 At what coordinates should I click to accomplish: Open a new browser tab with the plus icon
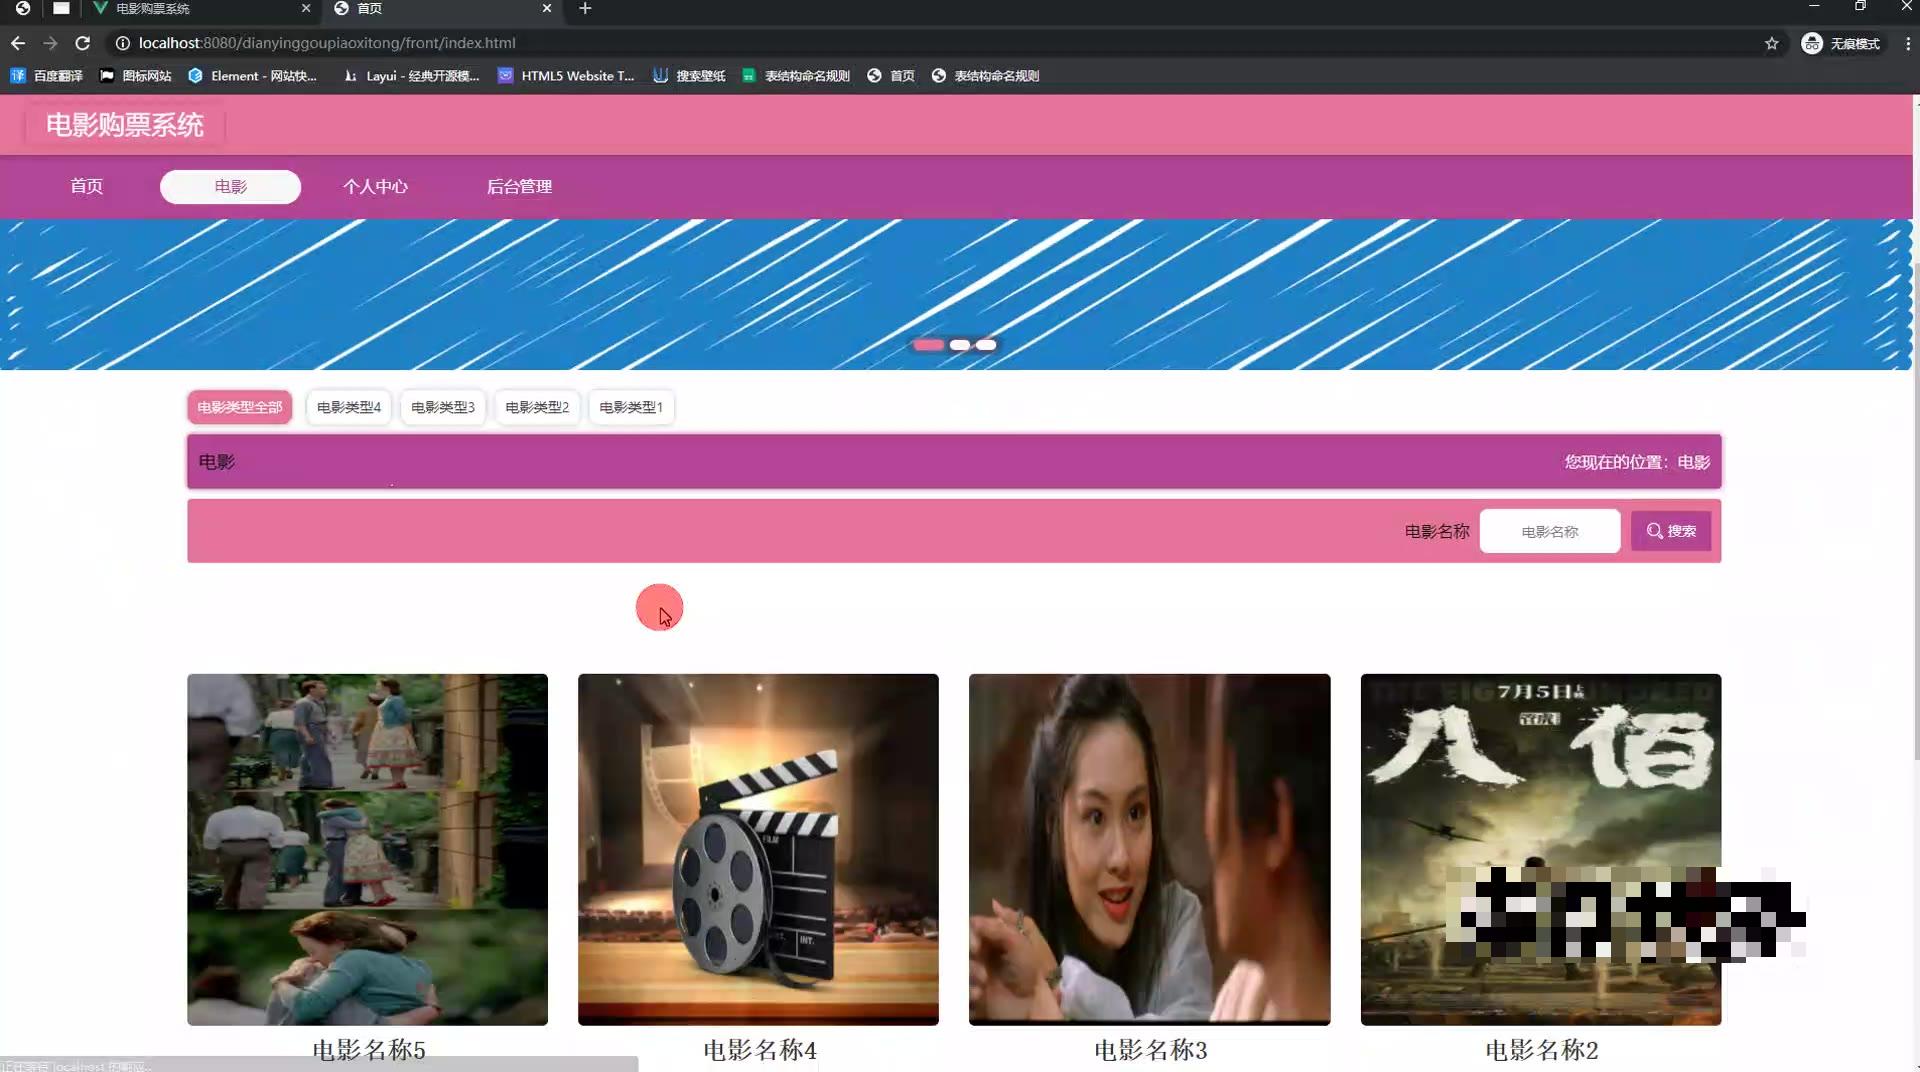pyautogui.click(x=585, y=8)
